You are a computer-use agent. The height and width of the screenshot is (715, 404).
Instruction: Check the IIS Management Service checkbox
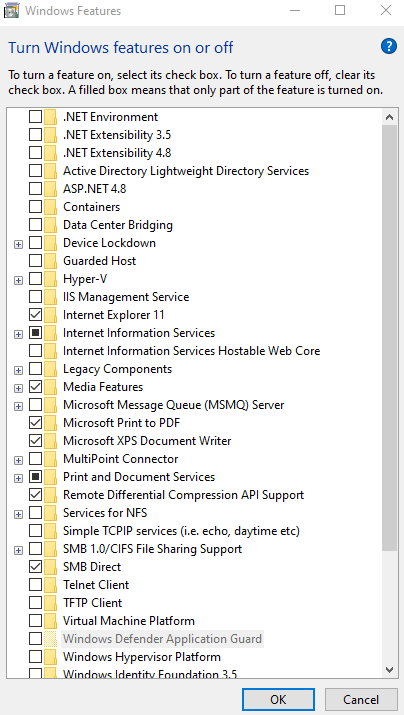(x=36, y=297)
